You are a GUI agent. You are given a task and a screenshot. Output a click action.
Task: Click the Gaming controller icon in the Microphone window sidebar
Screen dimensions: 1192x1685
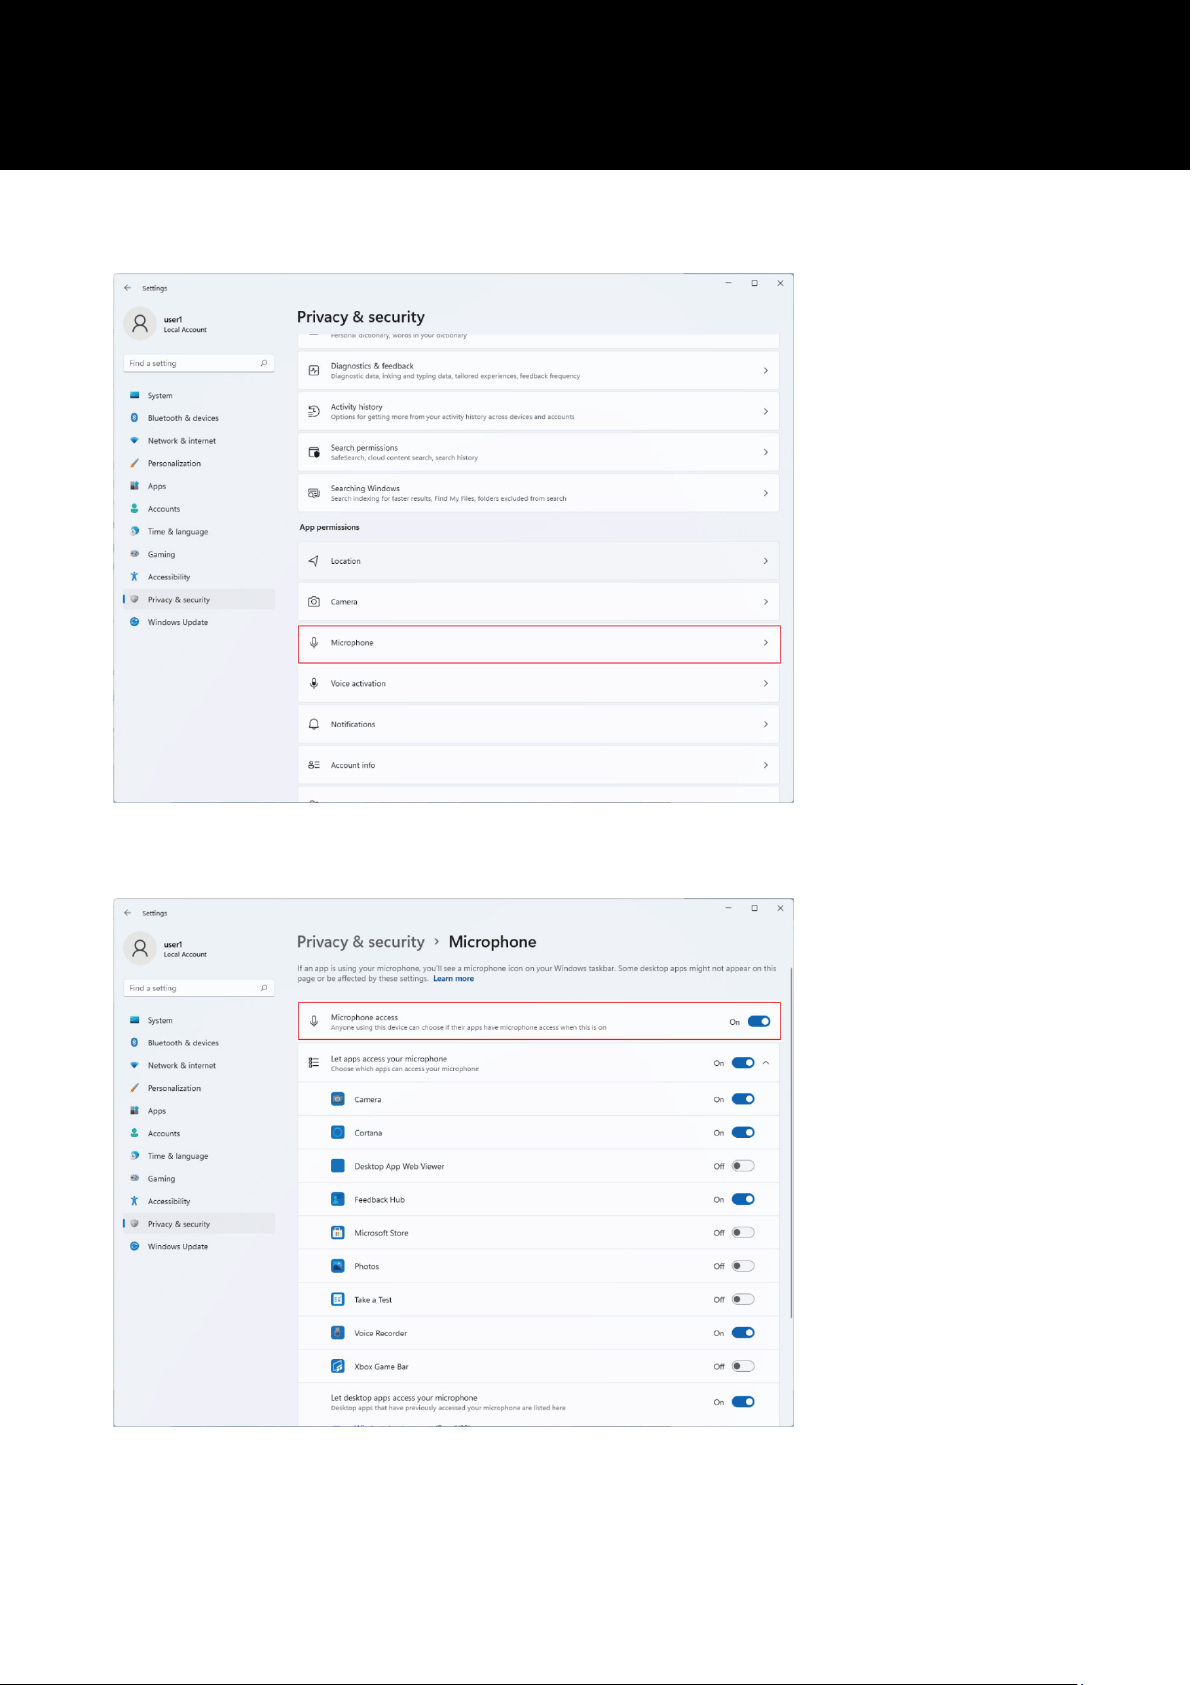click(134, 1178)
